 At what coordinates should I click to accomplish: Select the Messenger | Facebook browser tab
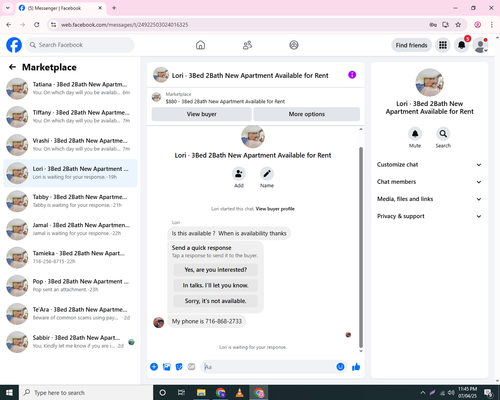pos(61,8)
